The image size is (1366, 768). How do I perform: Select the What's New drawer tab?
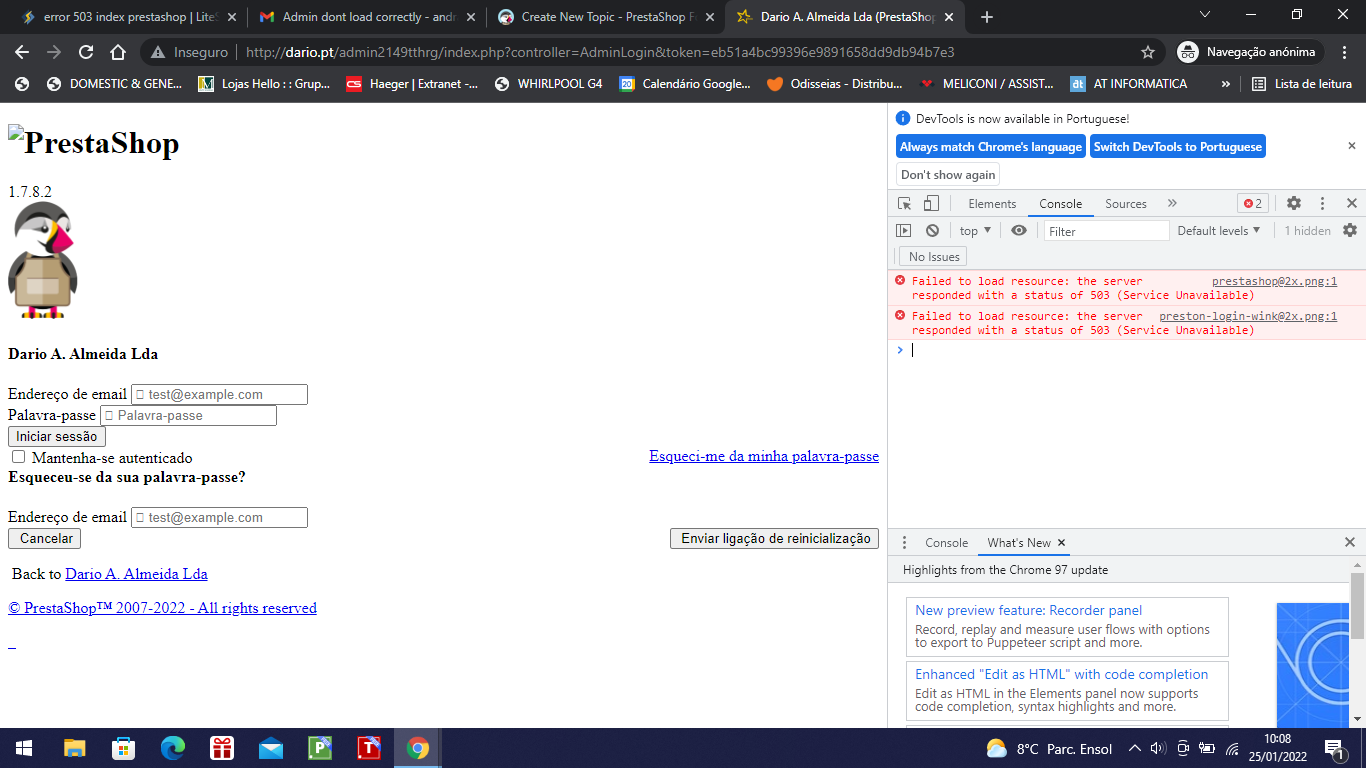click(1019, 542)
